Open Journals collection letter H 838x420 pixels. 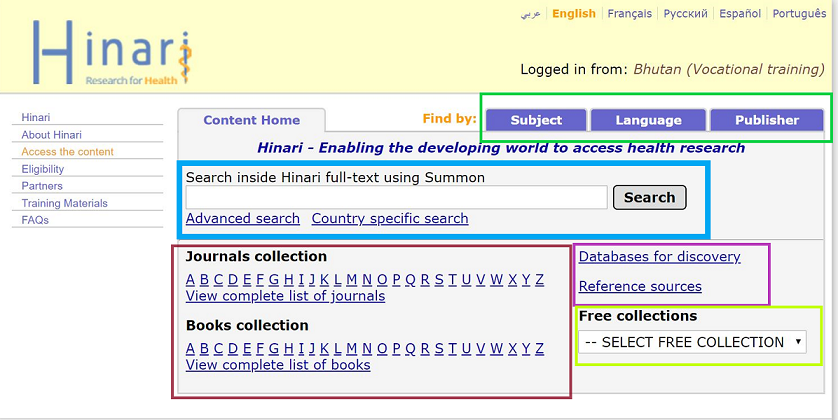coord(289,279)
